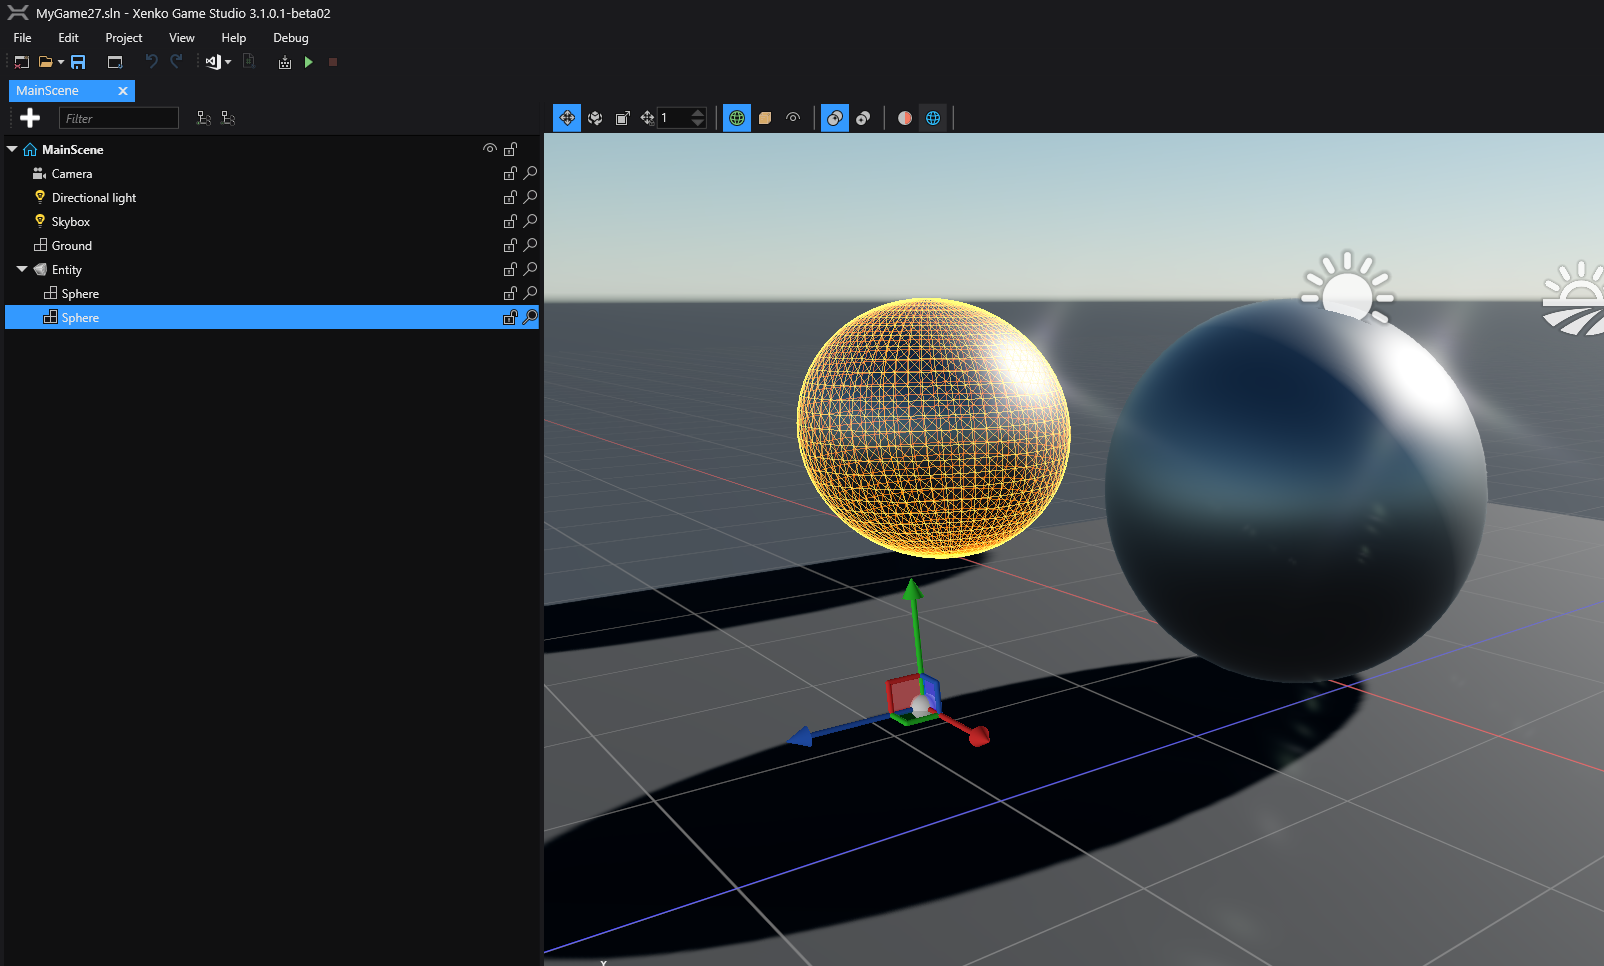
Task: Click the second material spheres icon
Action: click(863, 118)
